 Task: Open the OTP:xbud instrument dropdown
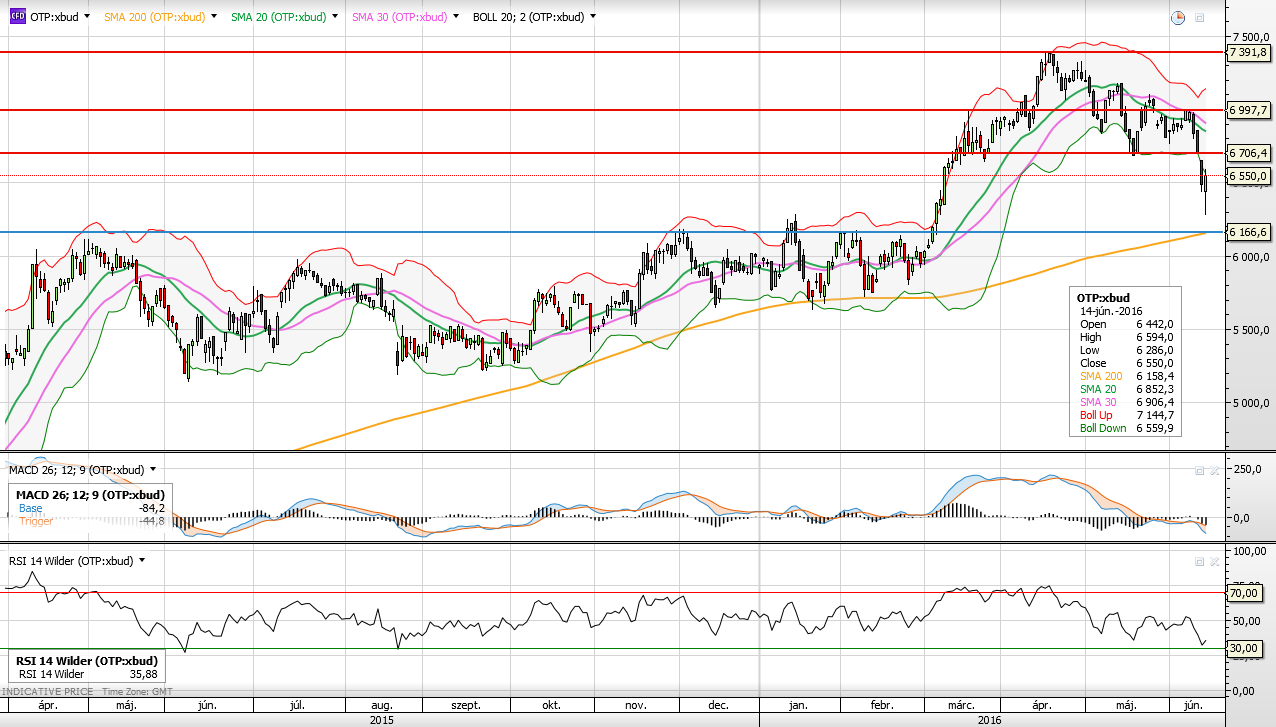point(87,17)
